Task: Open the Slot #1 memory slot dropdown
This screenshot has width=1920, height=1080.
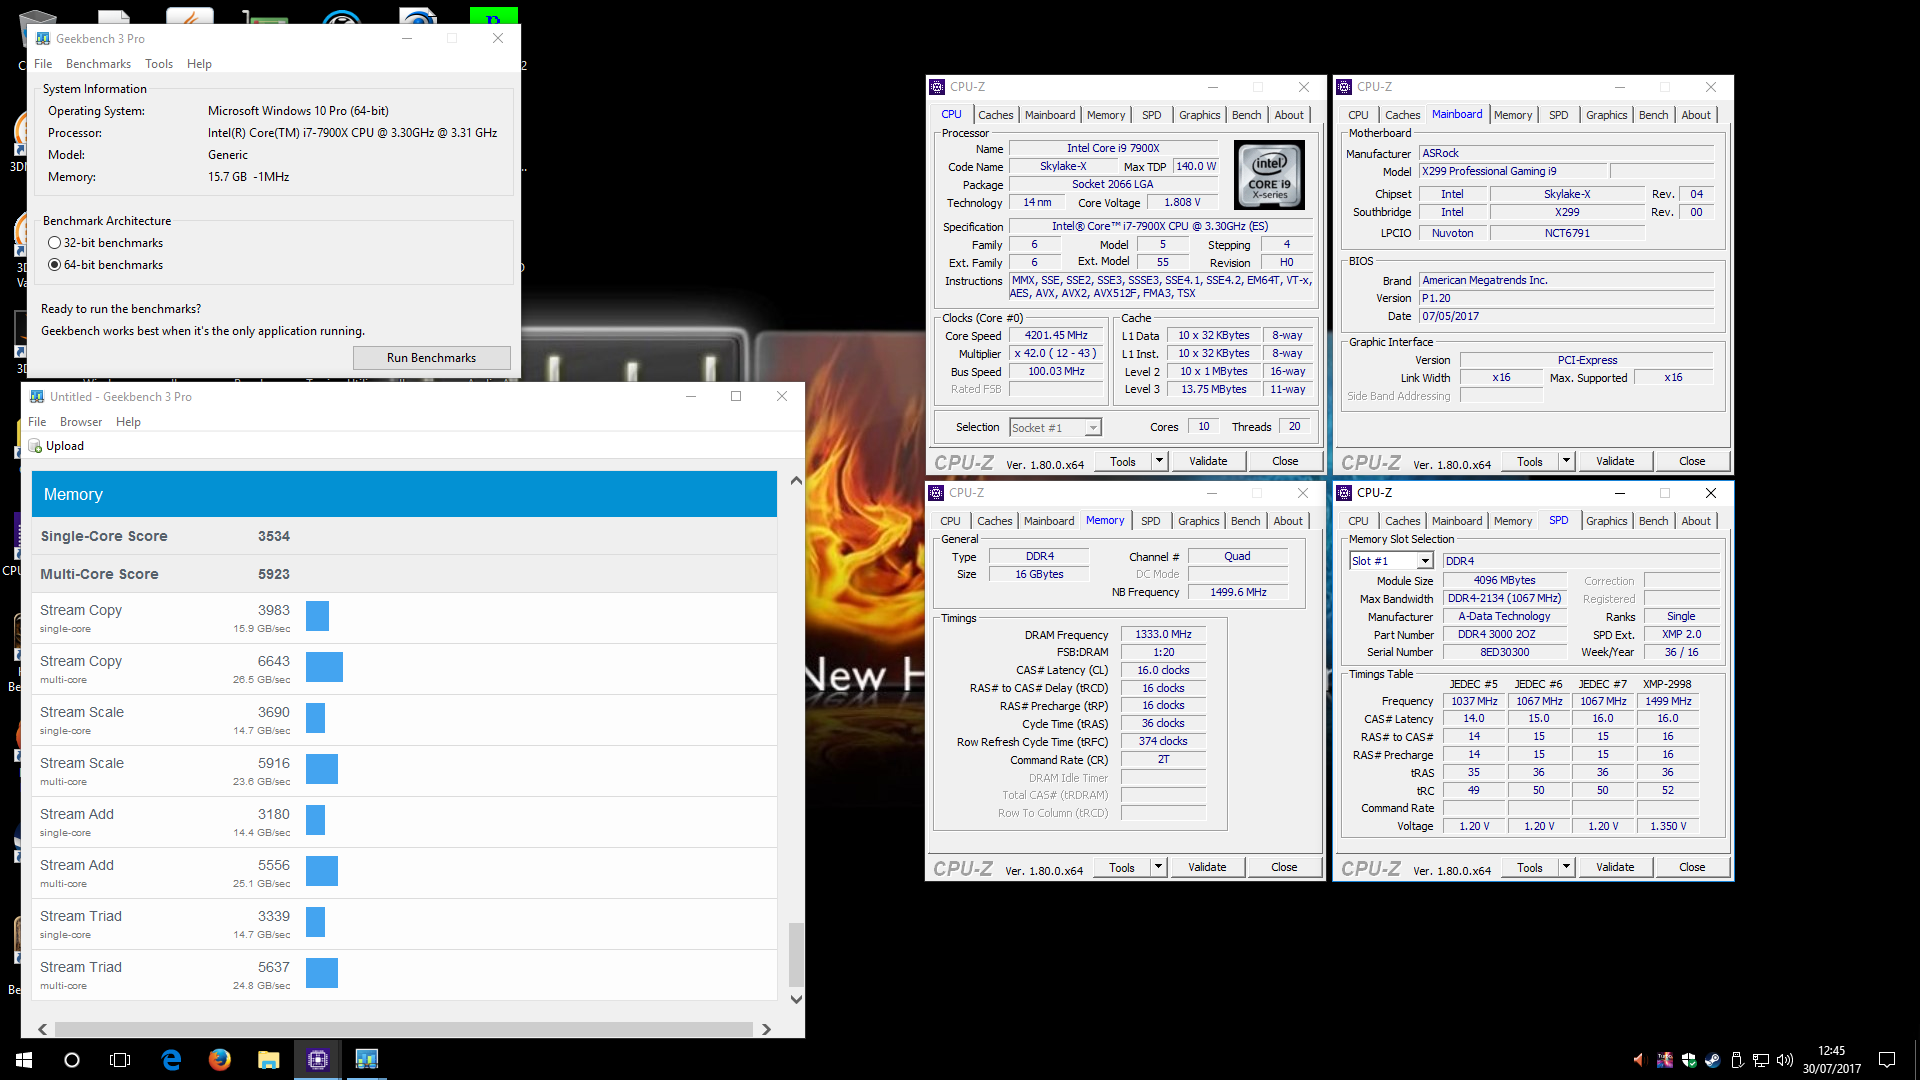Action: (1391, 561)
